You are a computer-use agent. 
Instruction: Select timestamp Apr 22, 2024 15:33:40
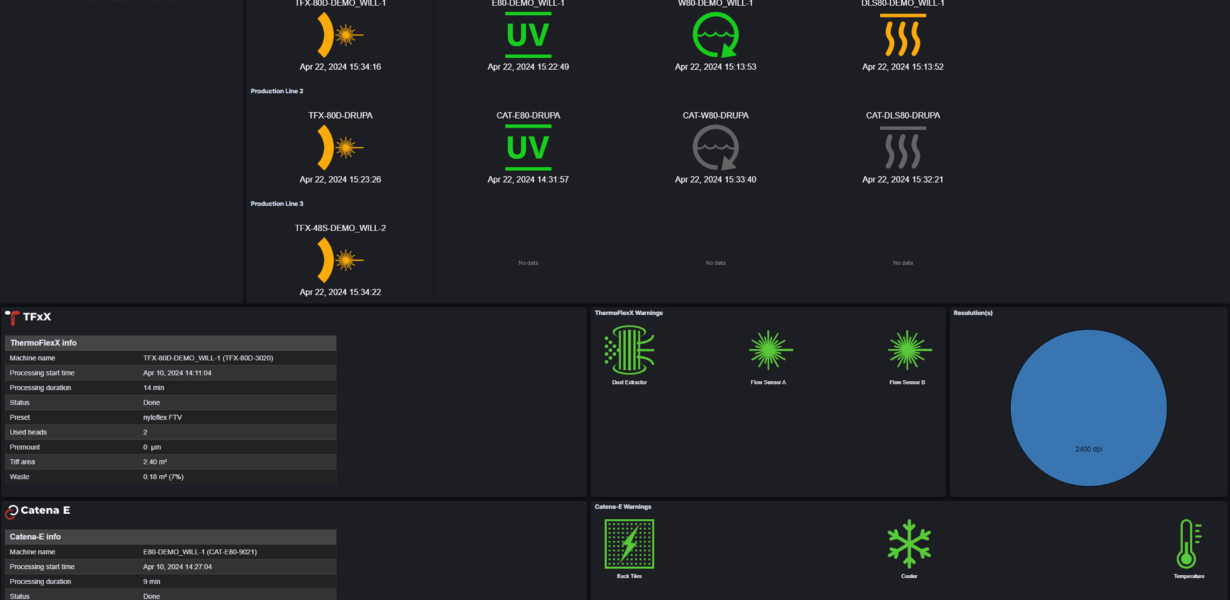pos(716,180)
